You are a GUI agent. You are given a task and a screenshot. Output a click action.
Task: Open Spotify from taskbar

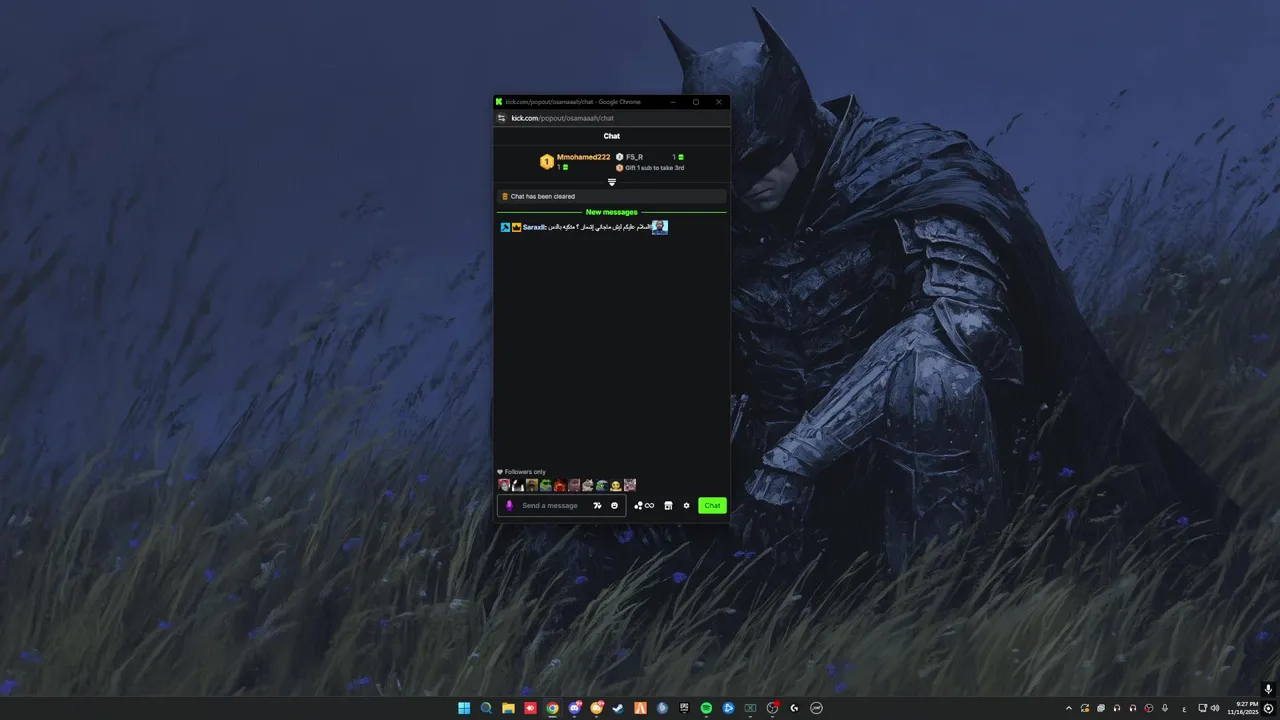[x=706, y=708]
